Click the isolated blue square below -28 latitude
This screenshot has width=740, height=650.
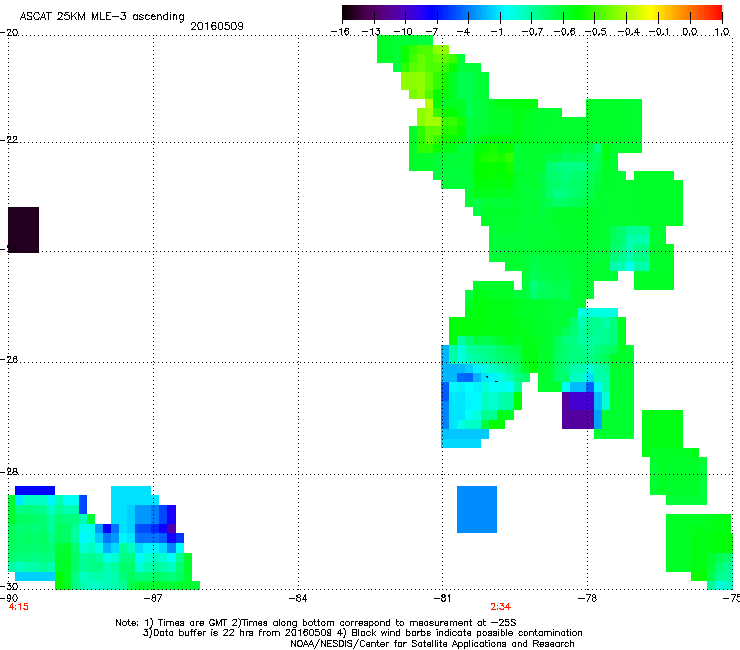click(x=477, y=509)
